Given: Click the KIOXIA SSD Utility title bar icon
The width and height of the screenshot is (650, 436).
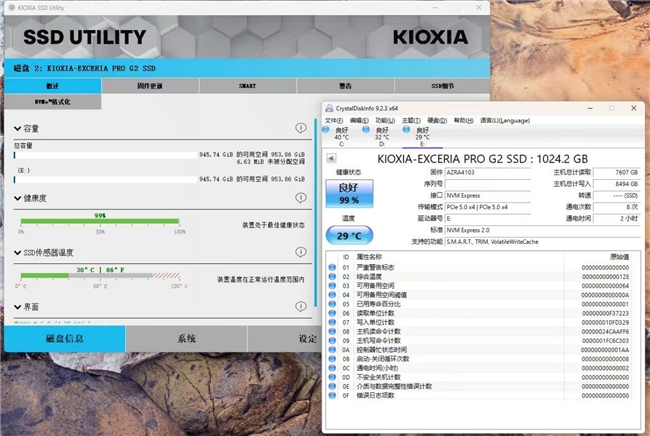Looking at the screenshot, I should coord(12,7).
